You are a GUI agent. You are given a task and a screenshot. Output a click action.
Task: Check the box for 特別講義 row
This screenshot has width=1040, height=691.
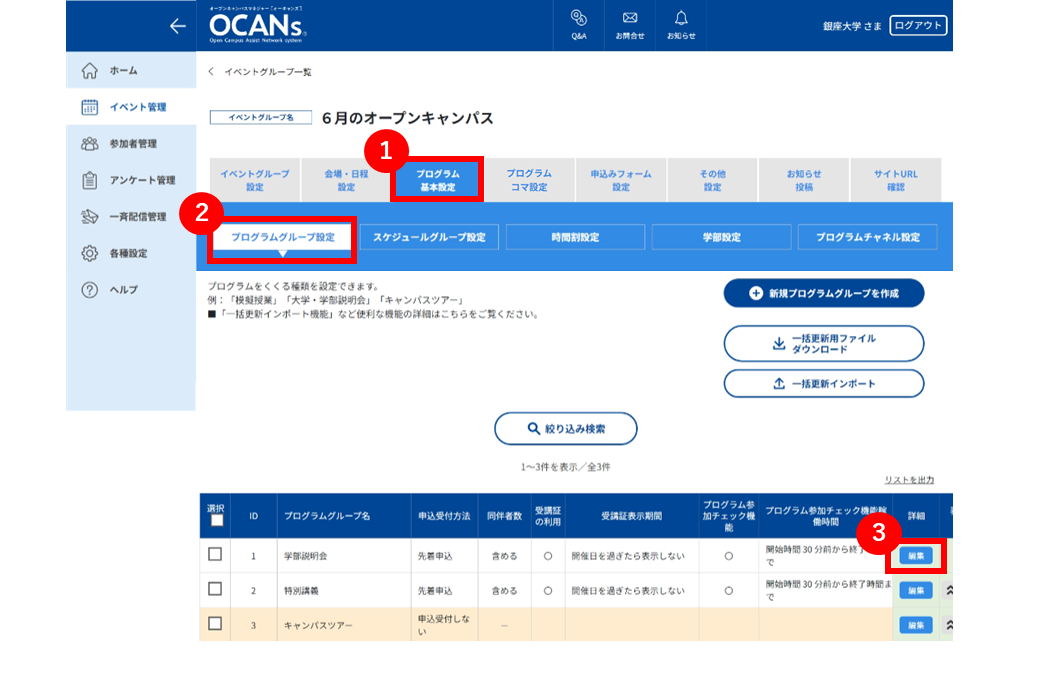pos(215,589)
